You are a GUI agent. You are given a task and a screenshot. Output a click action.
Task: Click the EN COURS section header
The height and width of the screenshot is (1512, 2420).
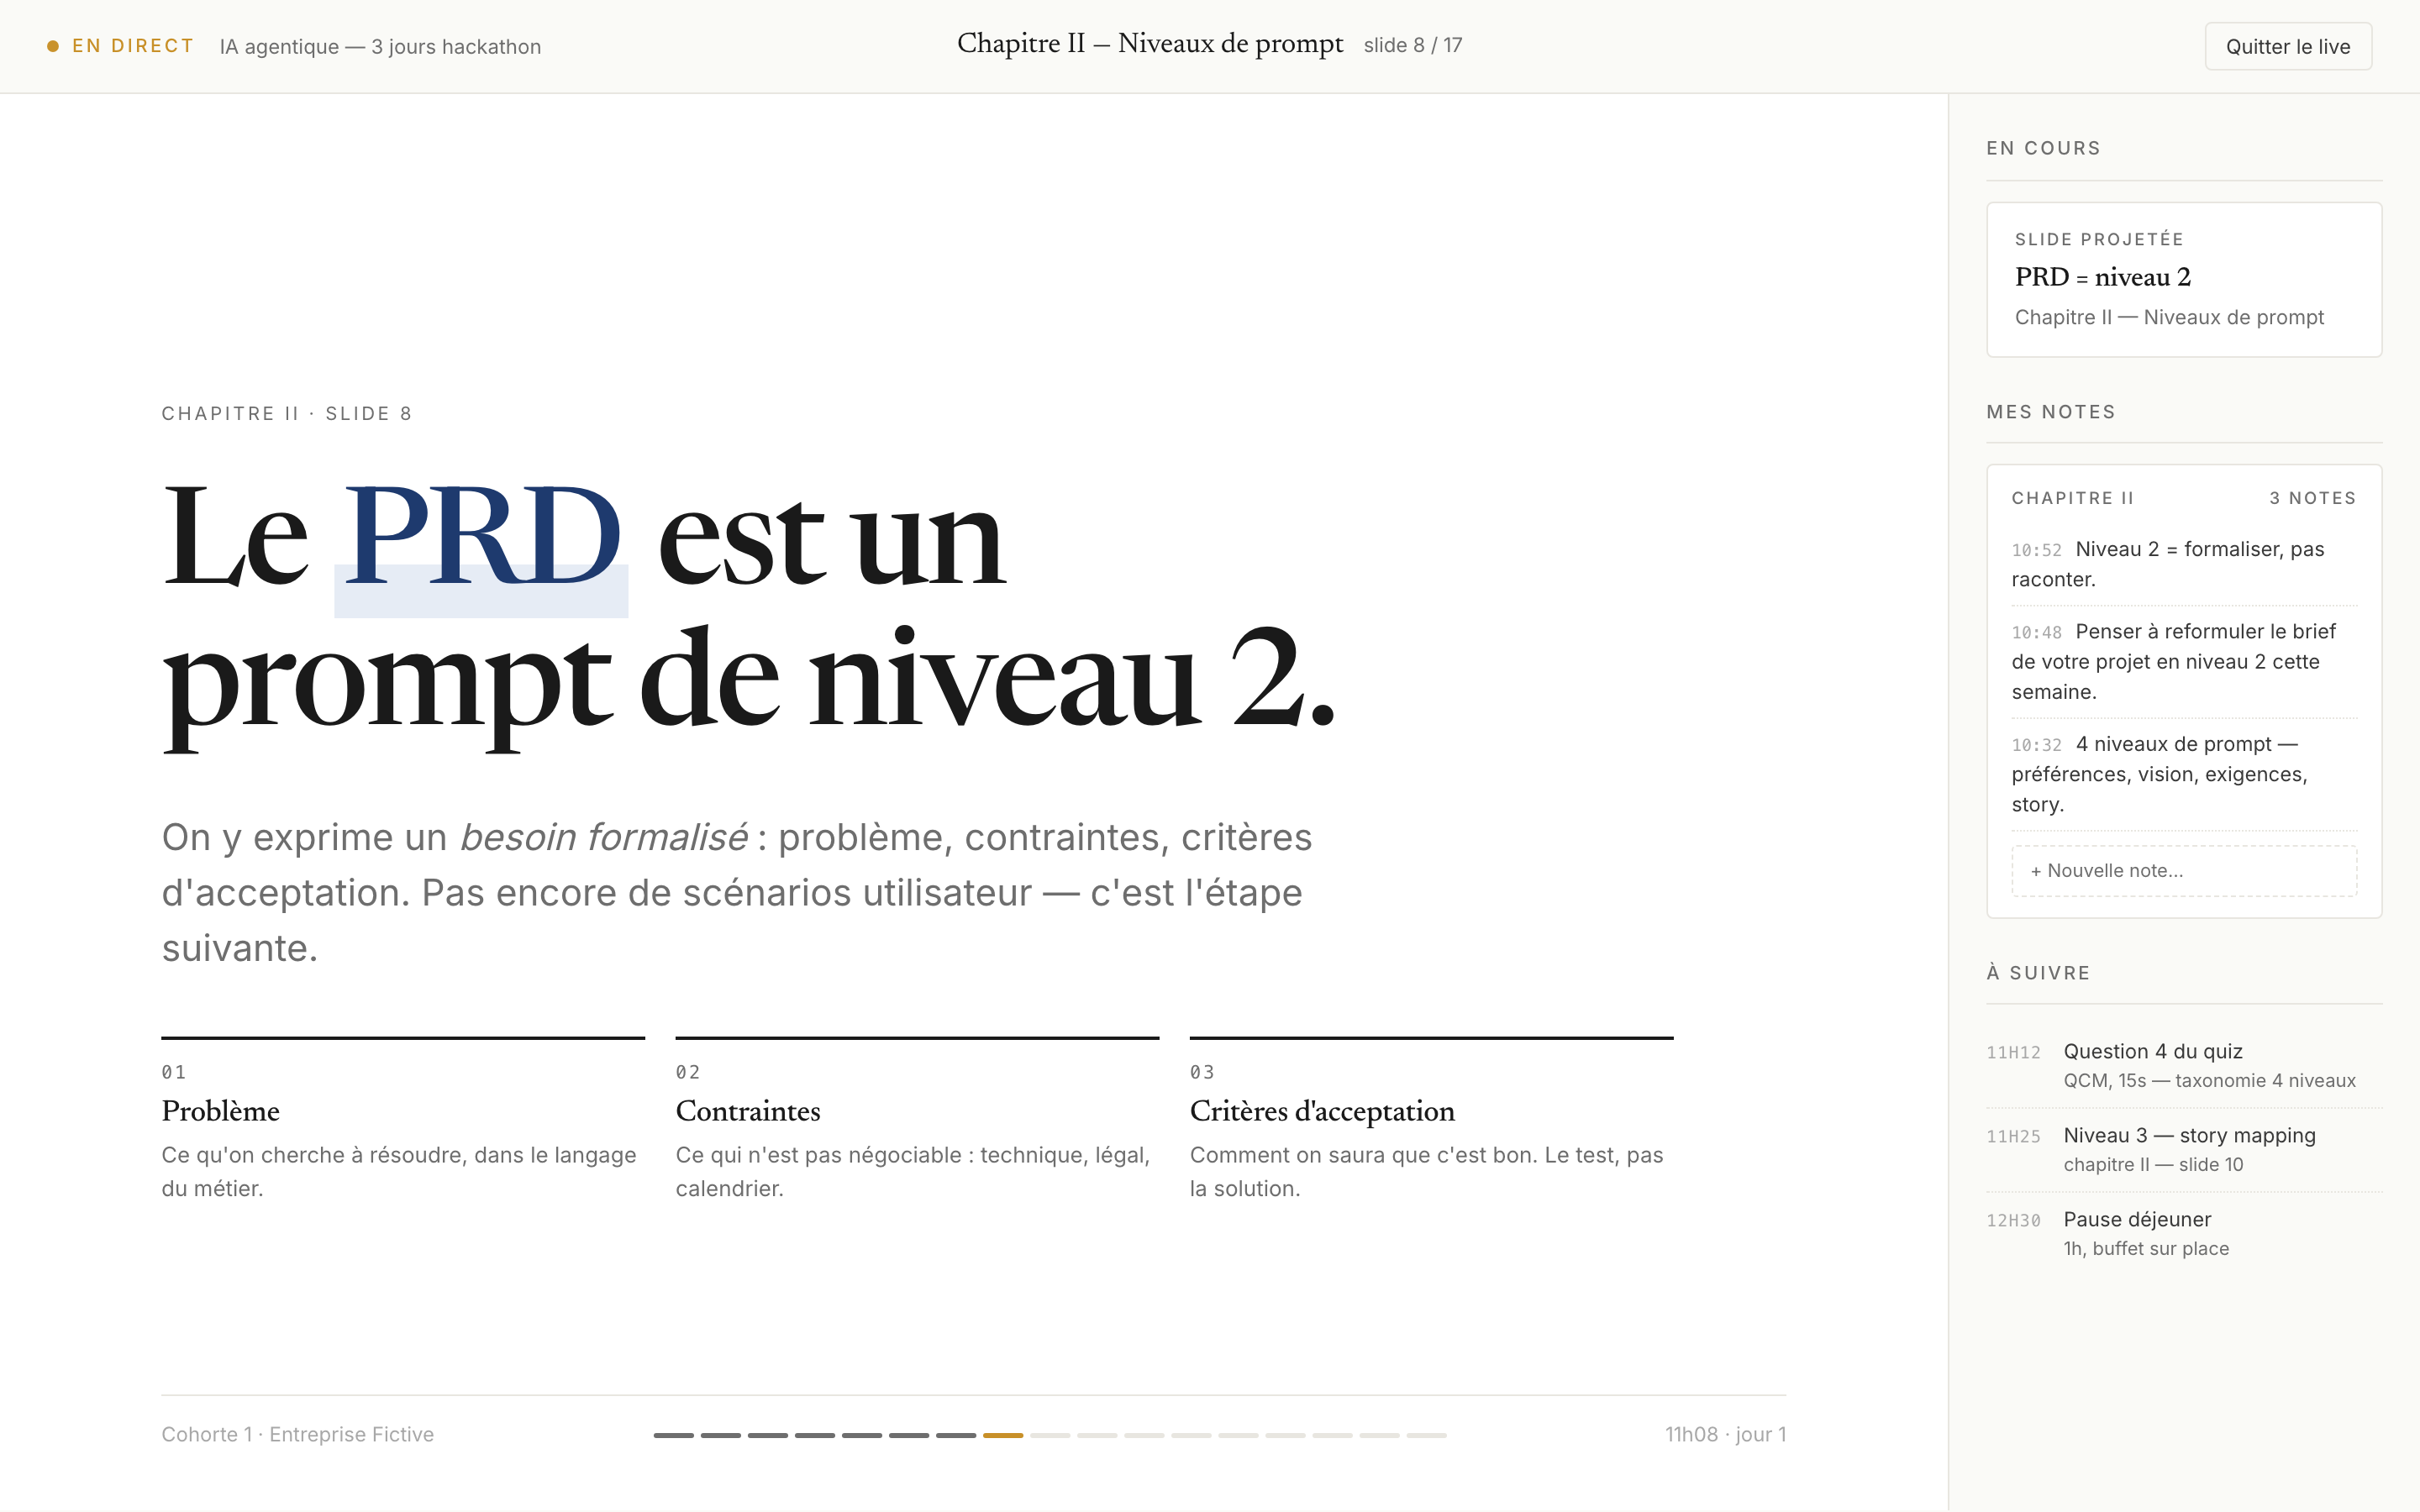click(x=2043, y=148)
